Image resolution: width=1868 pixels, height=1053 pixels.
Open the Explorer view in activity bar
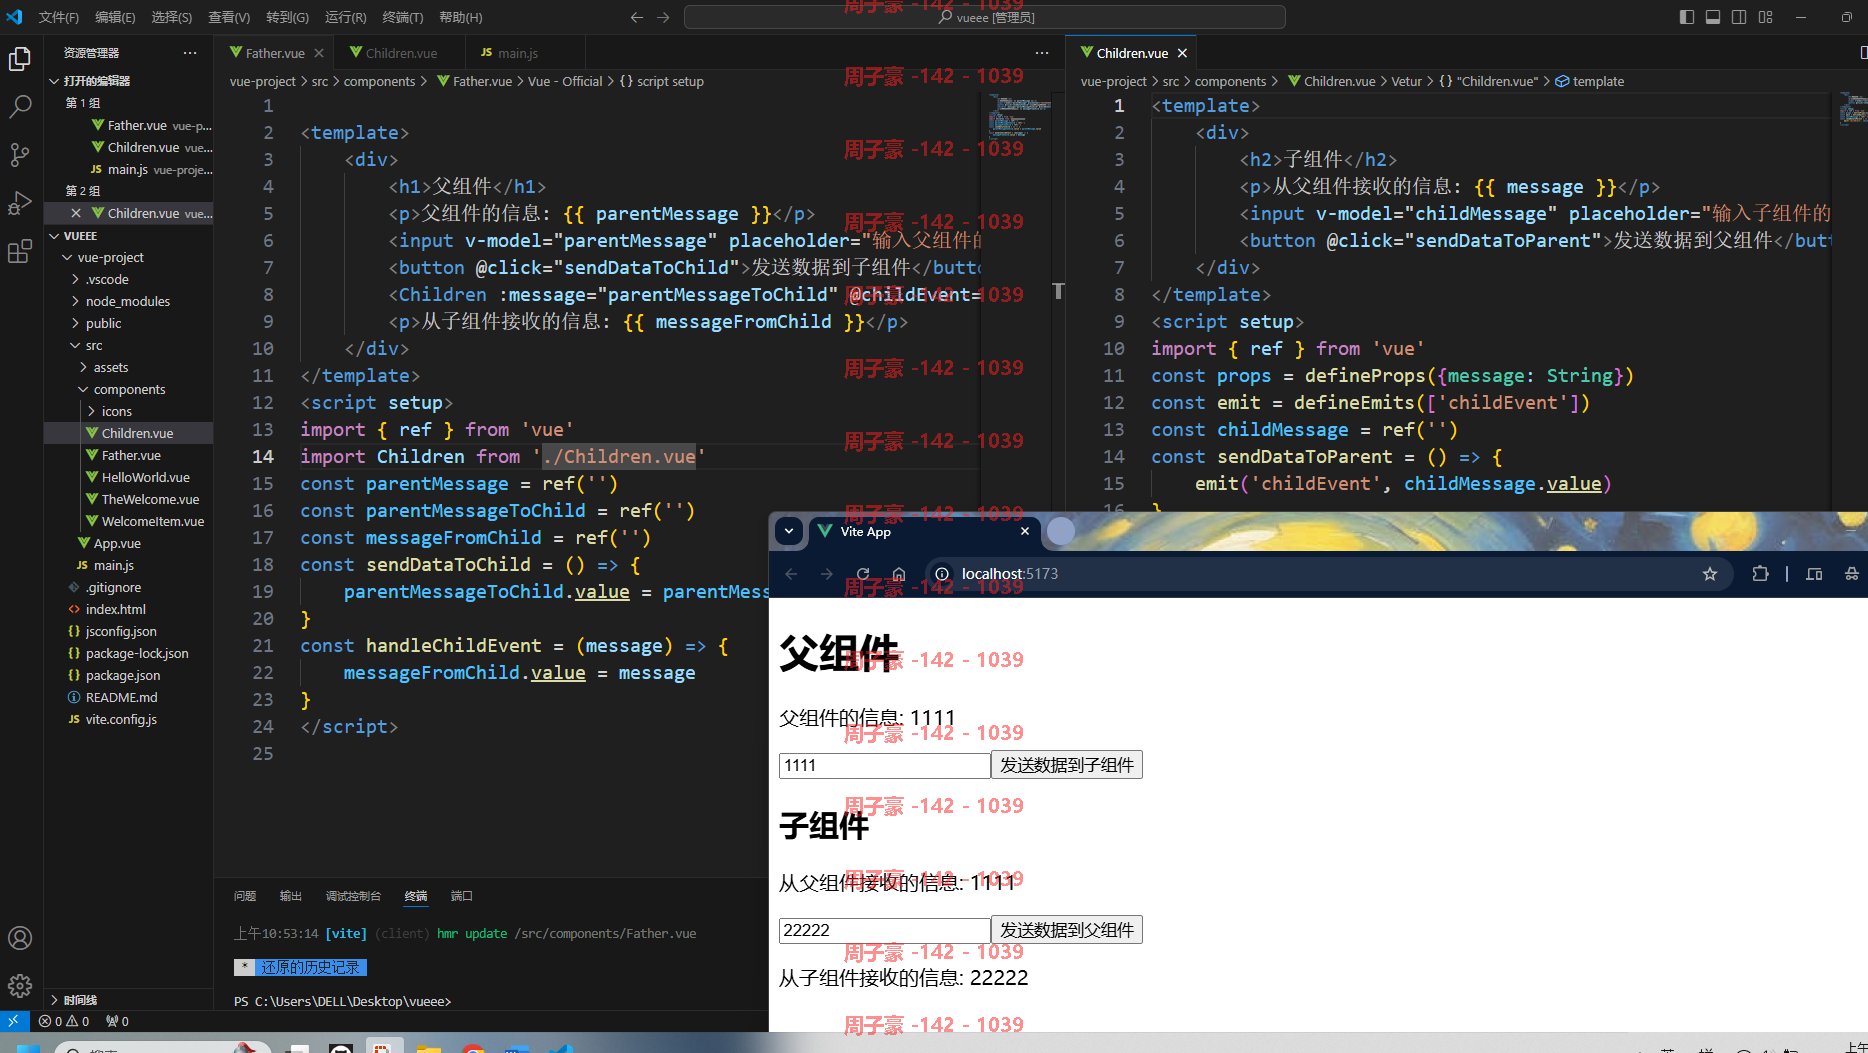pyautogui.click(x=20, y=60)
